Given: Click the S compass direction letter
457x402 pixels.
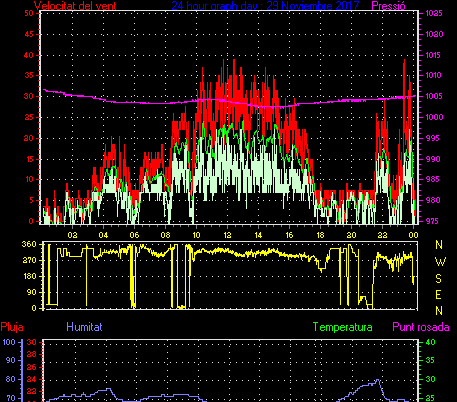Looking at the screenshot, I should 439,278.
